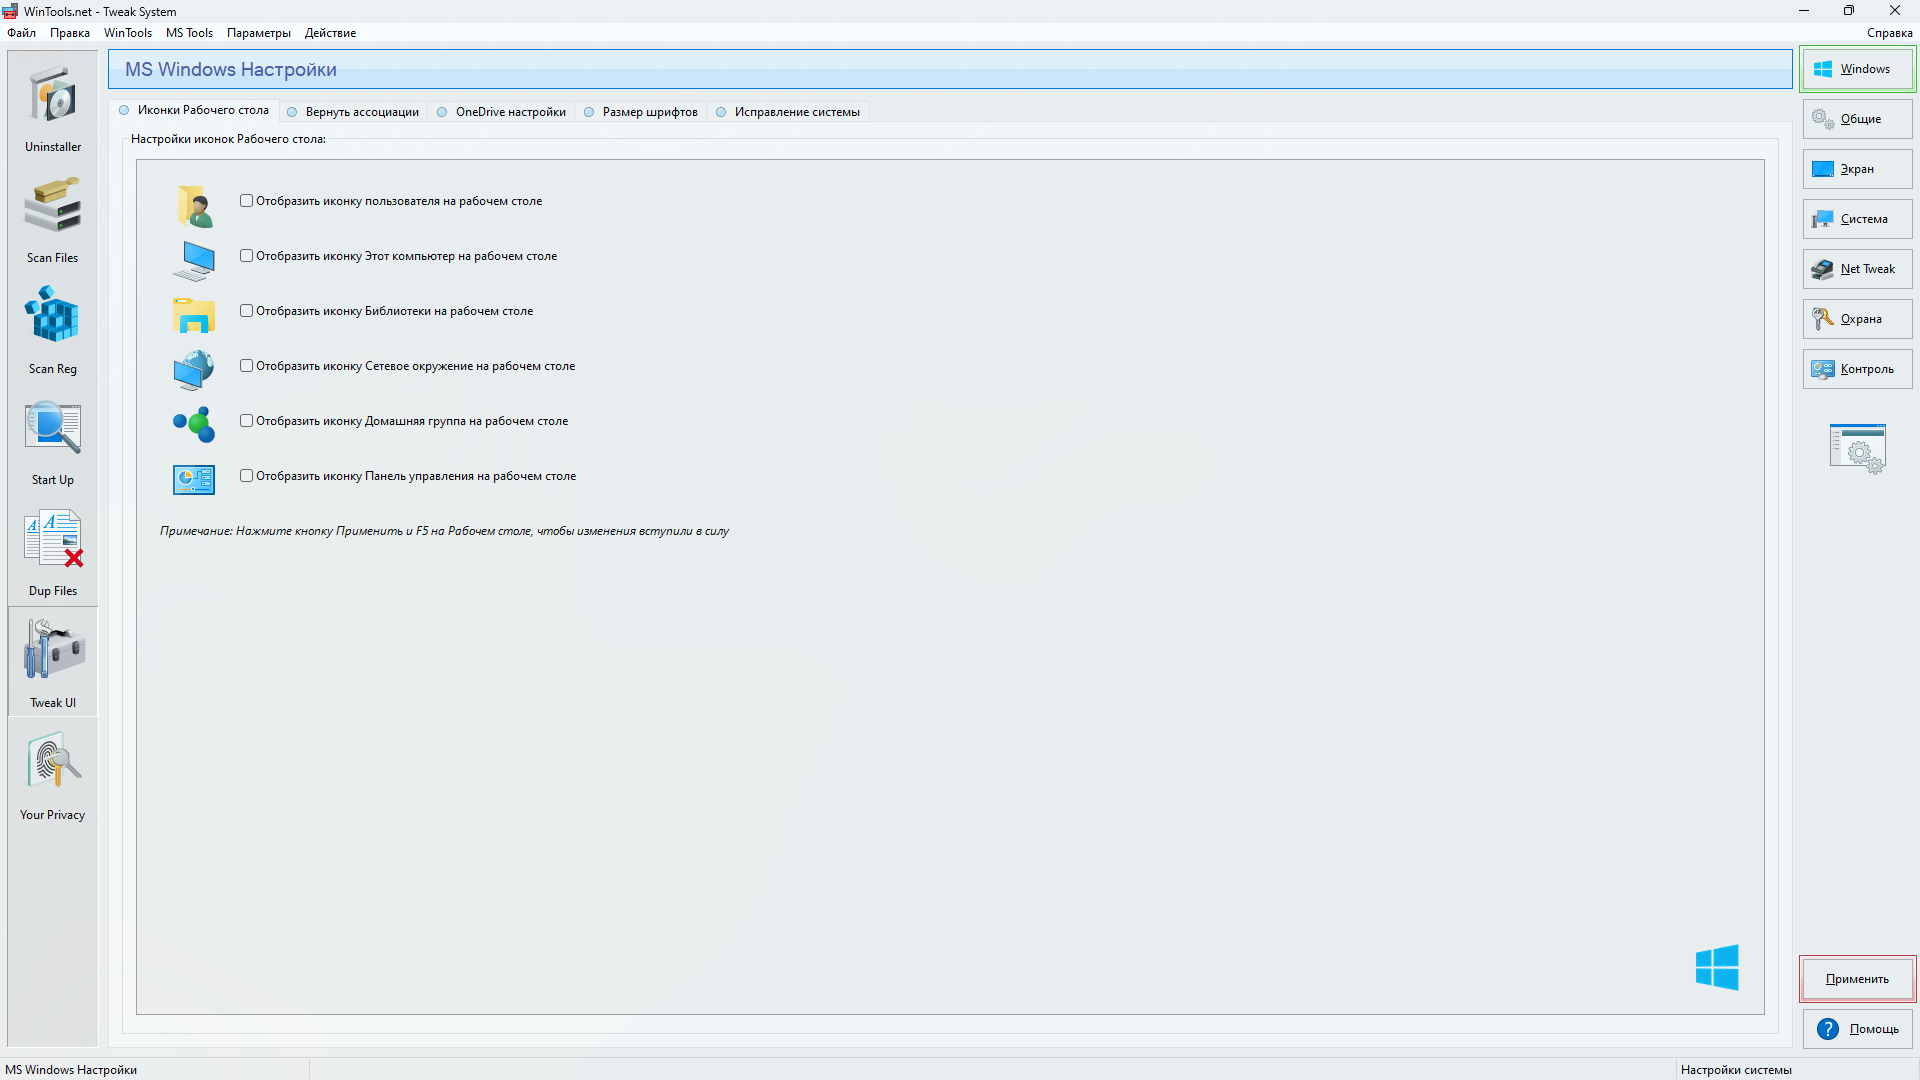This screenshot has height=1080, width=1920.
Task: Check the Этот компьютер desktop icon option
Action: pos(246,256)
